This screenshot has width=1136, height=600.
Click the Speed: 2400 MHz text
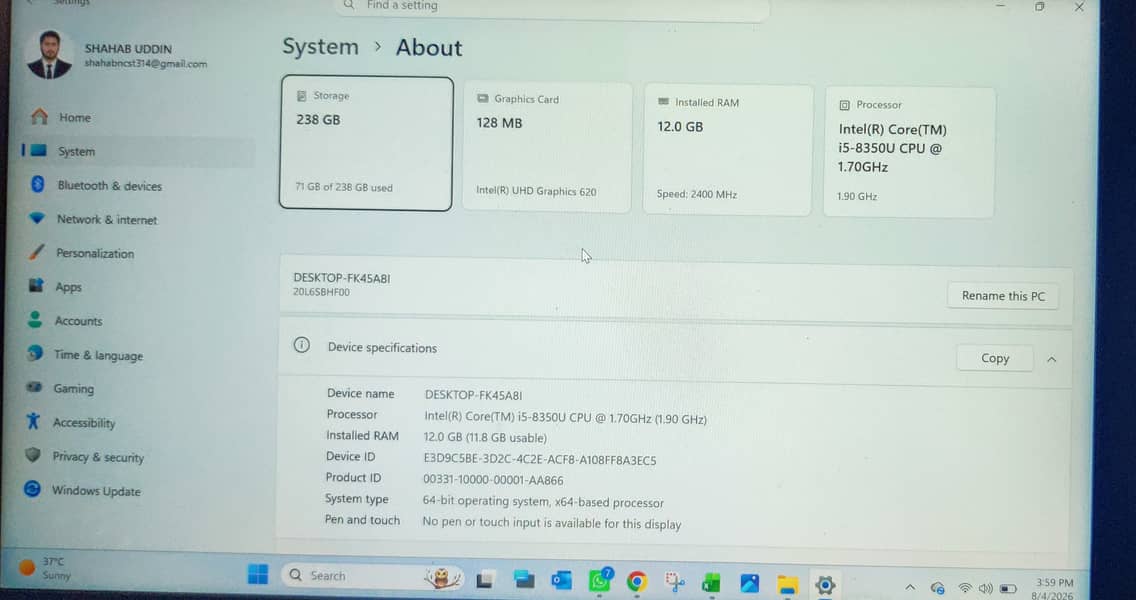tap(697, 194)
